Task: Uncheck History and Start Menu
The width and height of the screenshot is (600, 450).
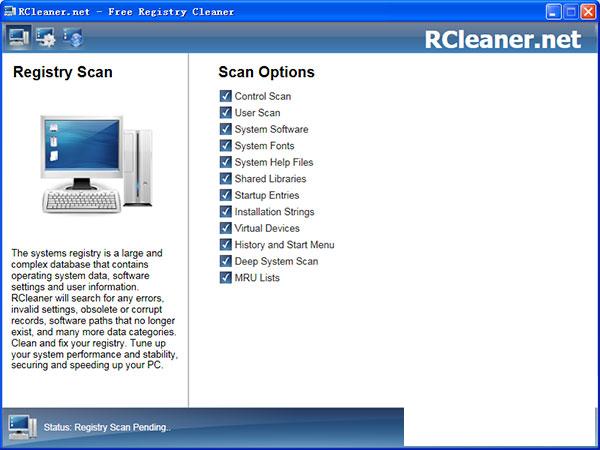Action: [225, 244]
